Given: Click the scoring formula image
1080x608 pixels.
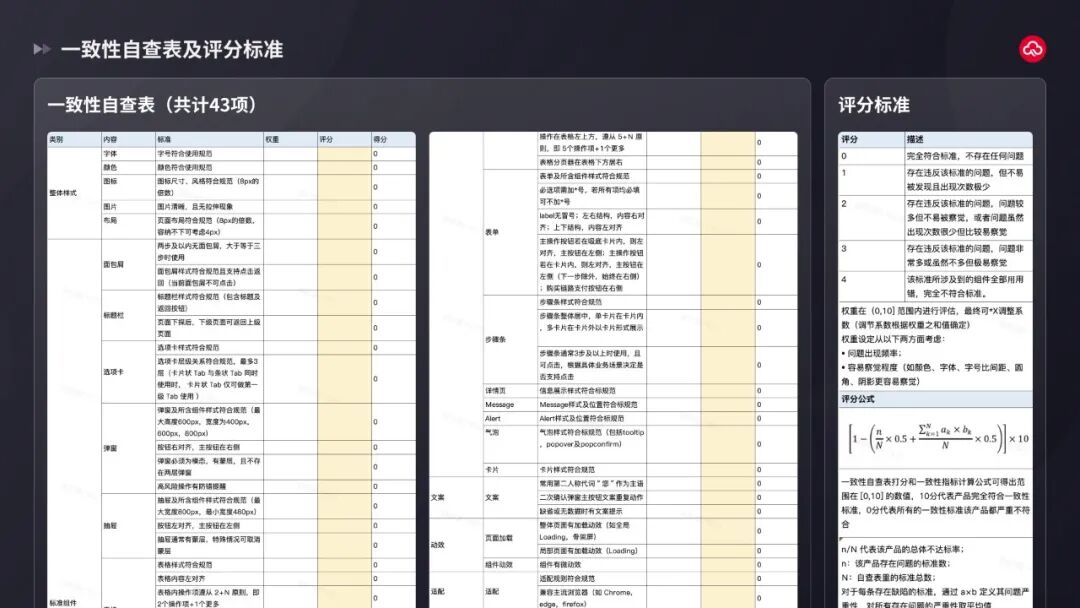Looking at the screenshot, I should 938,438.
